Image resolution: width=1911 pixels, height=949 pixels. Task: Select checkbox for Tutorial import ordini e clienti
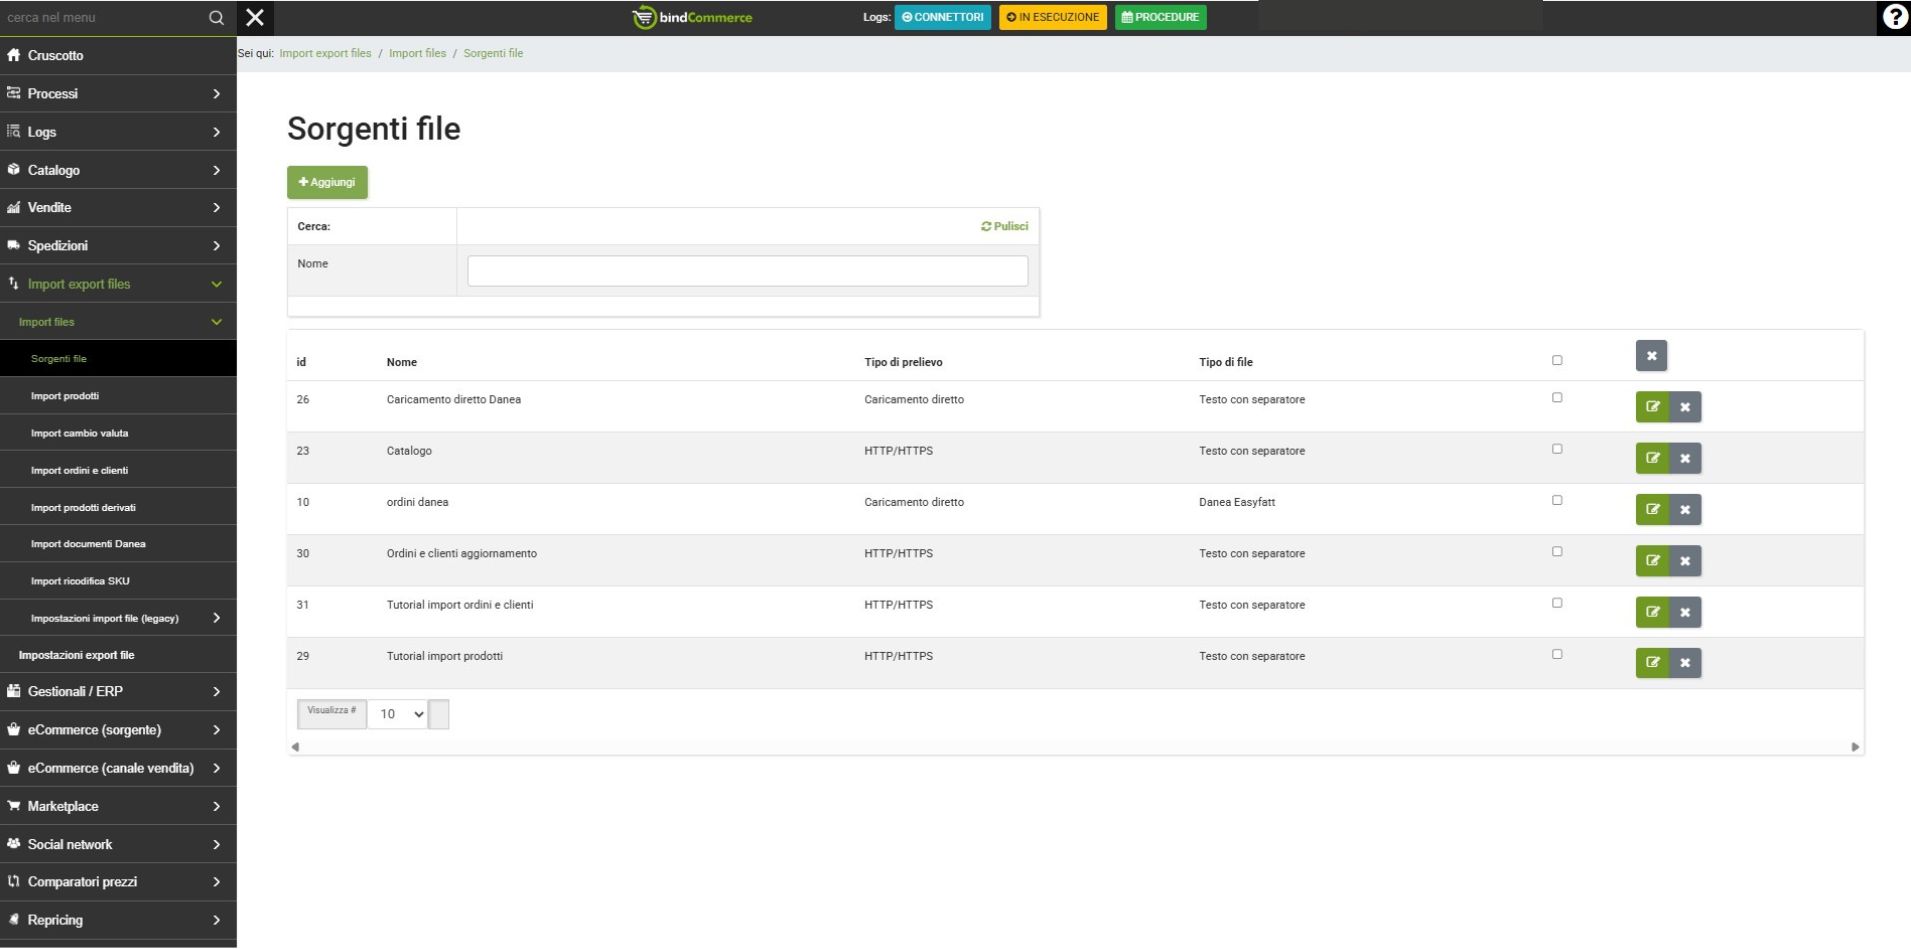pos(1557,603)
